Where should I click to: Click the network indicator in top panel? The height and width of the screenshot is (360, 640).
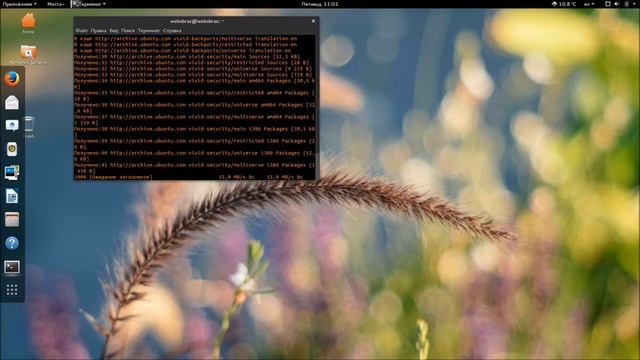pos(607,4)
